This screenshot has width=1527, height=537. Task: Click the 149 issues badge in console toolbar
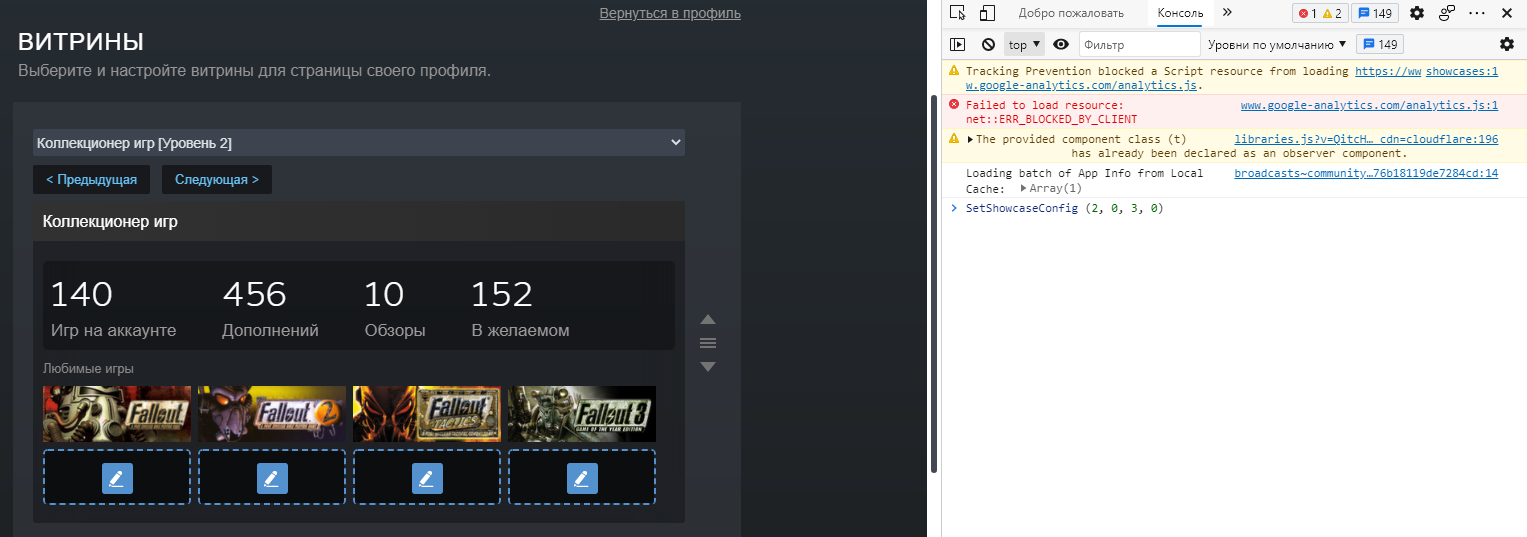[x=1380, y=44]
